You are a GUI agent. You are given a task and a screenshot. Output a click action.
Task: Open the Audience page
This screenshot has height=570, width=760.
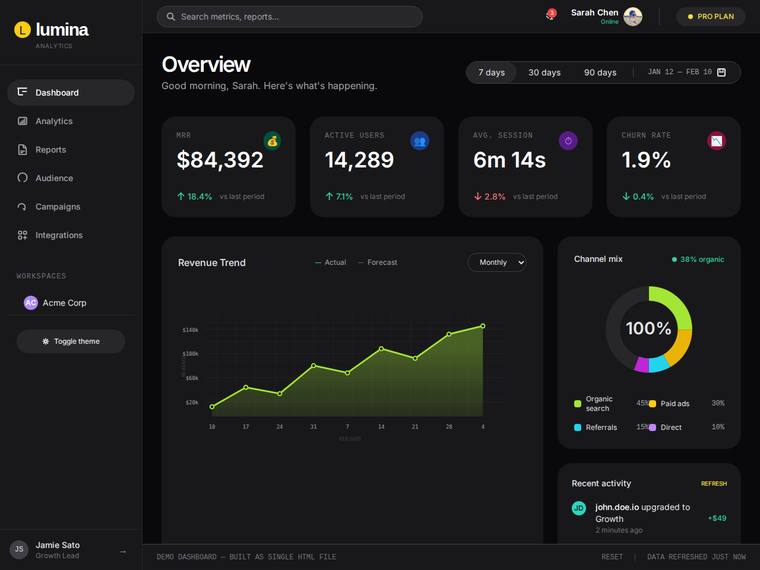click(x=71, y=178)
